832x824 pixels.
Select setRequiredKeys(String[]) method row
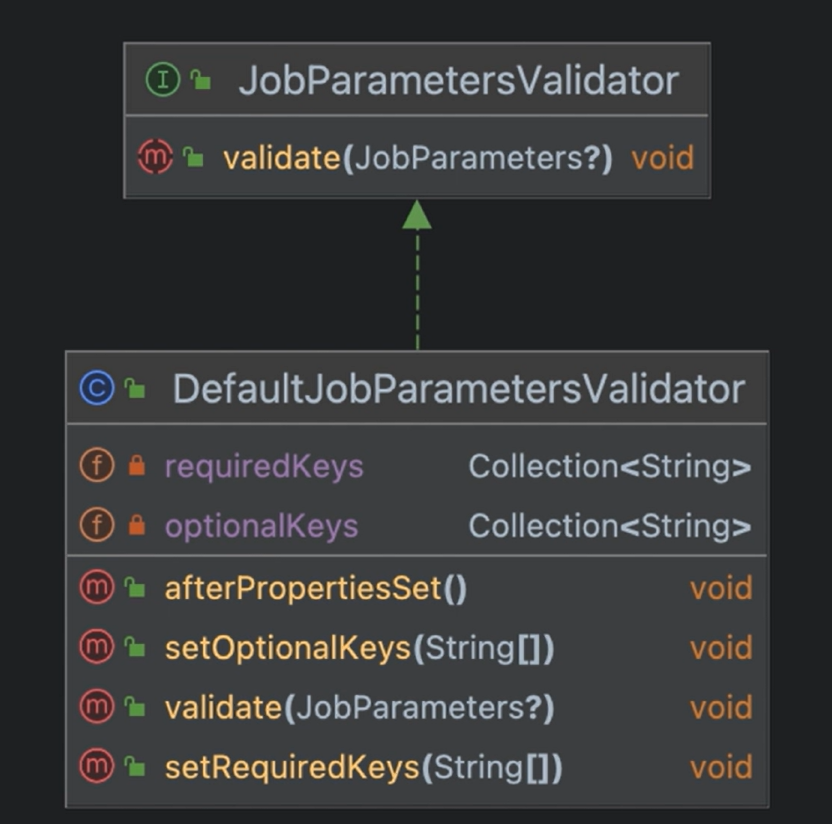pos(363,768)
